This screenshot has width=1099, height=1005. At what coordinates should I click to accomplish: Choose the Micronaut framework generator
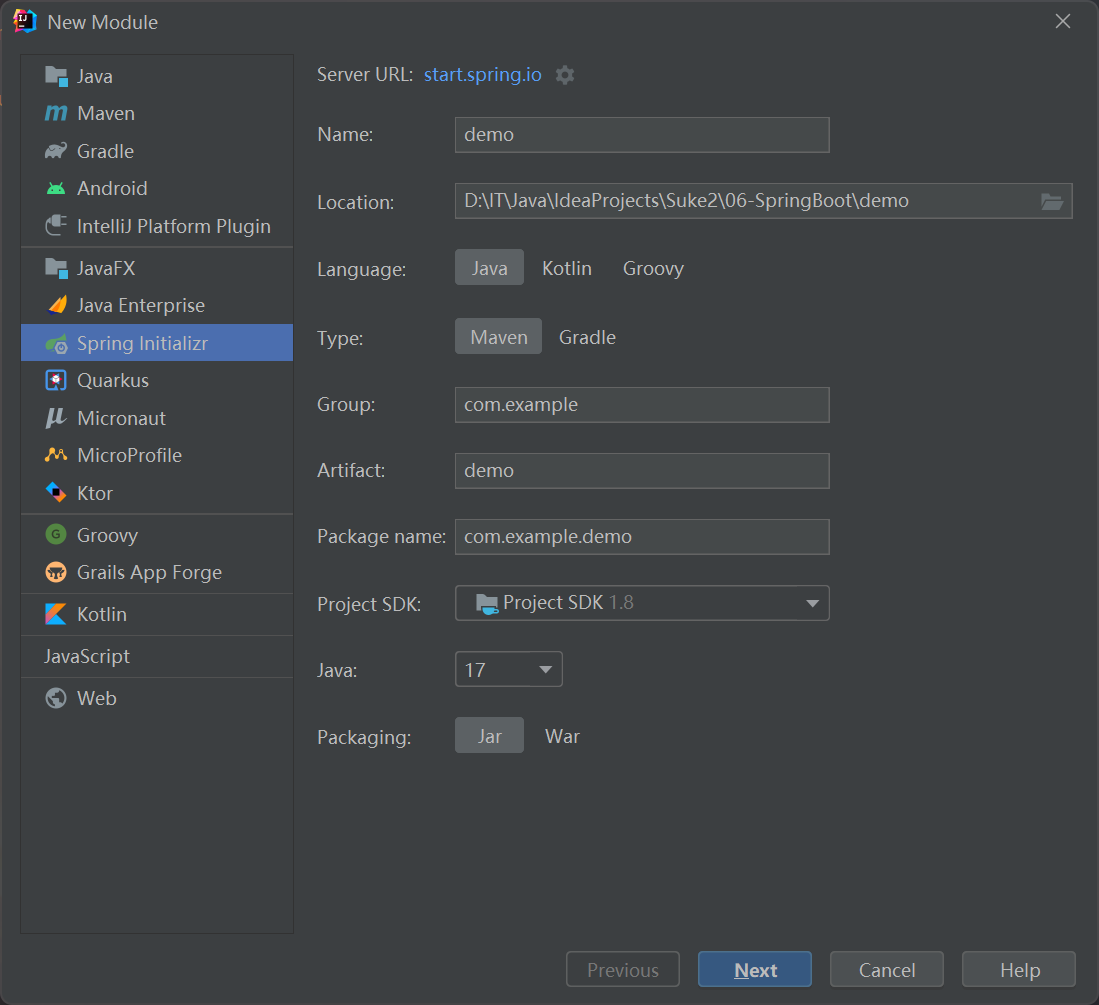click(120, 418)
